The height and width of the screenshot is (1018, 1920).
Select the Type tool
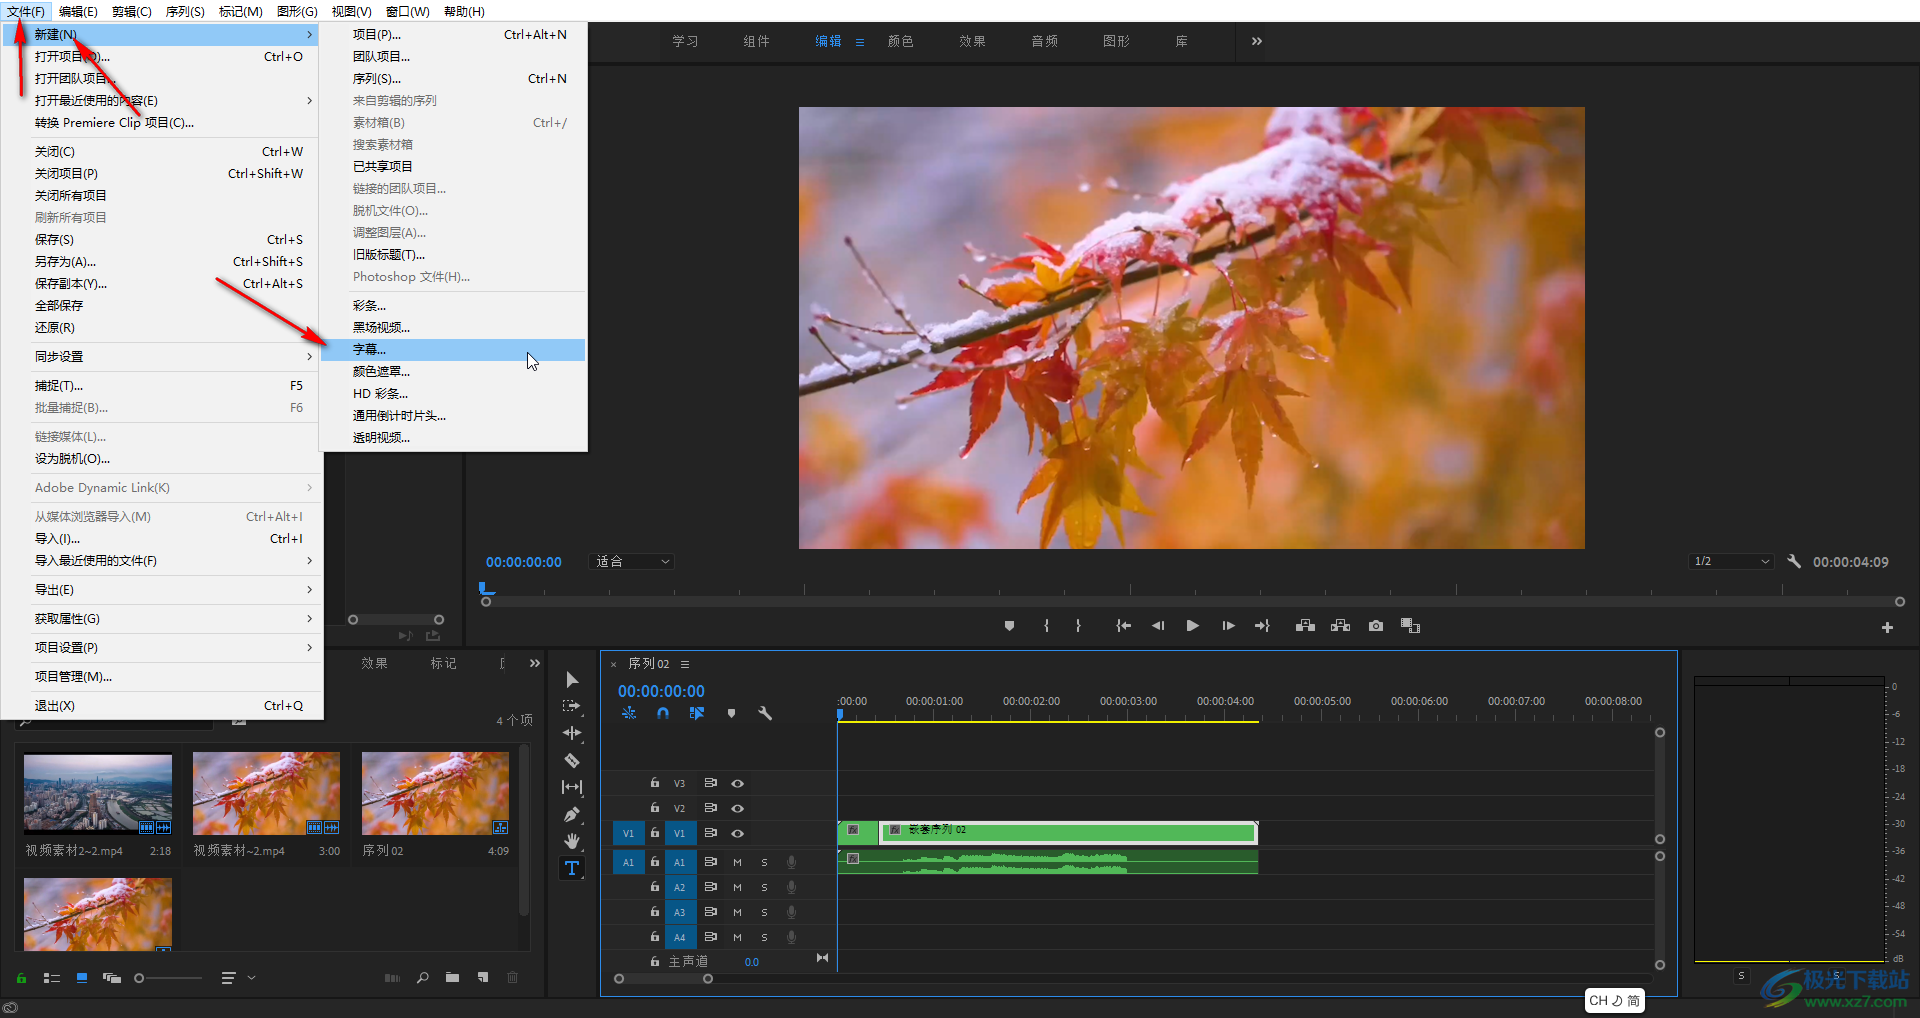tap(572, 868)
